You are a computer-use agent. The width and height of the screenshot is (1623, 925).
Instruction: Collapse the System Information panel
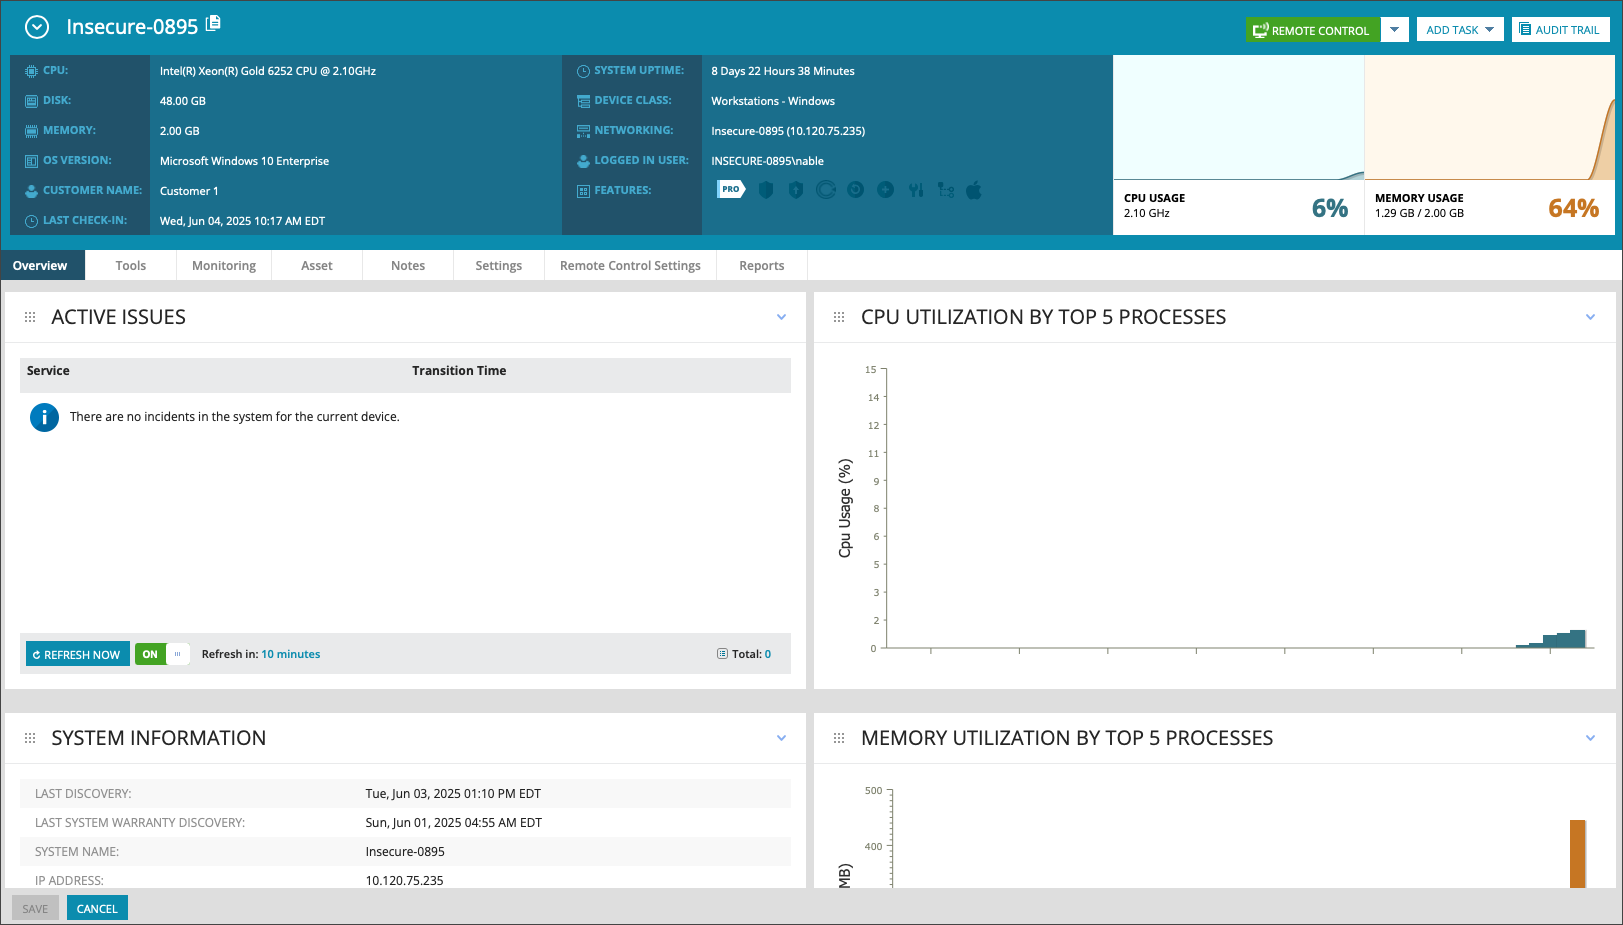(x=781, y=738)
